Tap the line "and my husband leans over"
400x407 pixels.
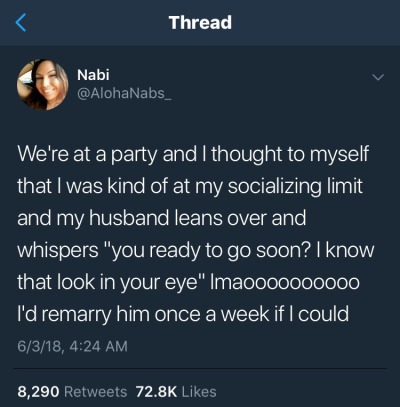tap(162, 218)
